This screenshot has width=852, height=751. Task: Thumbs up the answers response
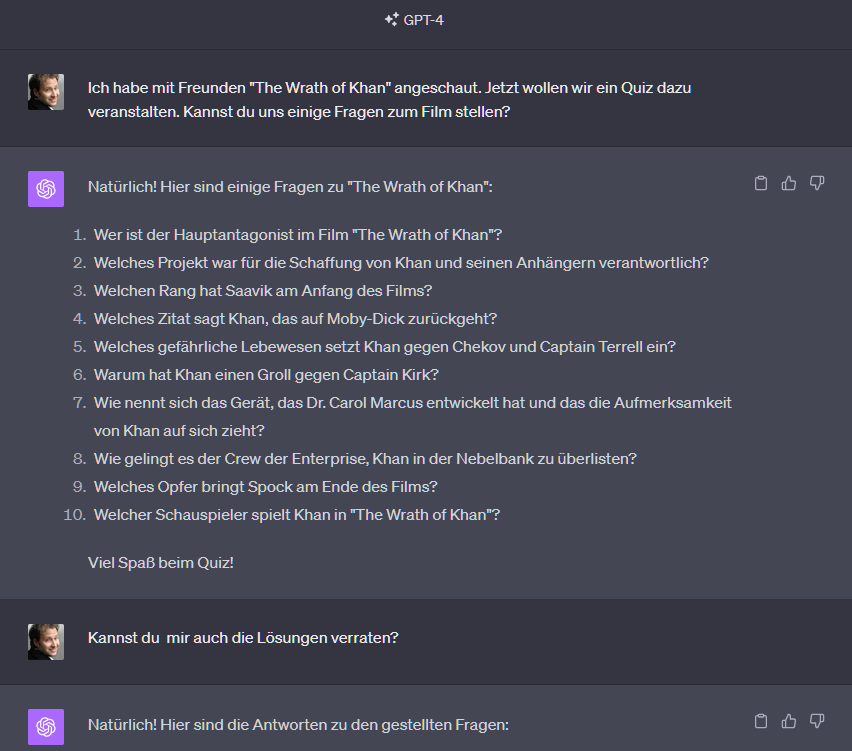click(789, 721)
